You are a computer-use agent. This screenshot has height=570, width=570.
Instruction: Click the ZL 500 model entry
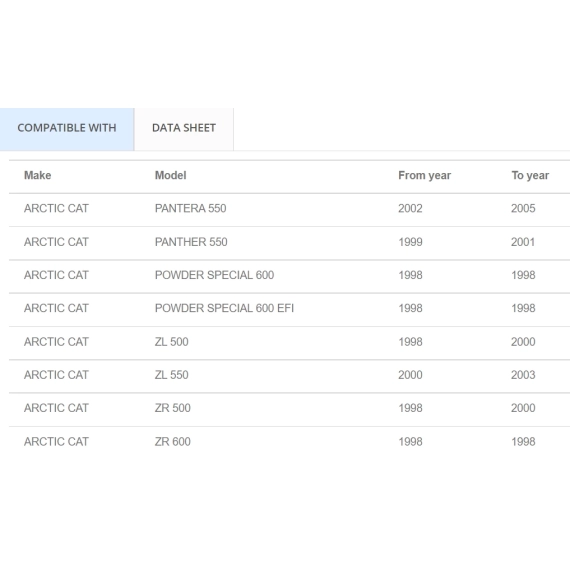[x=172, y=342]
